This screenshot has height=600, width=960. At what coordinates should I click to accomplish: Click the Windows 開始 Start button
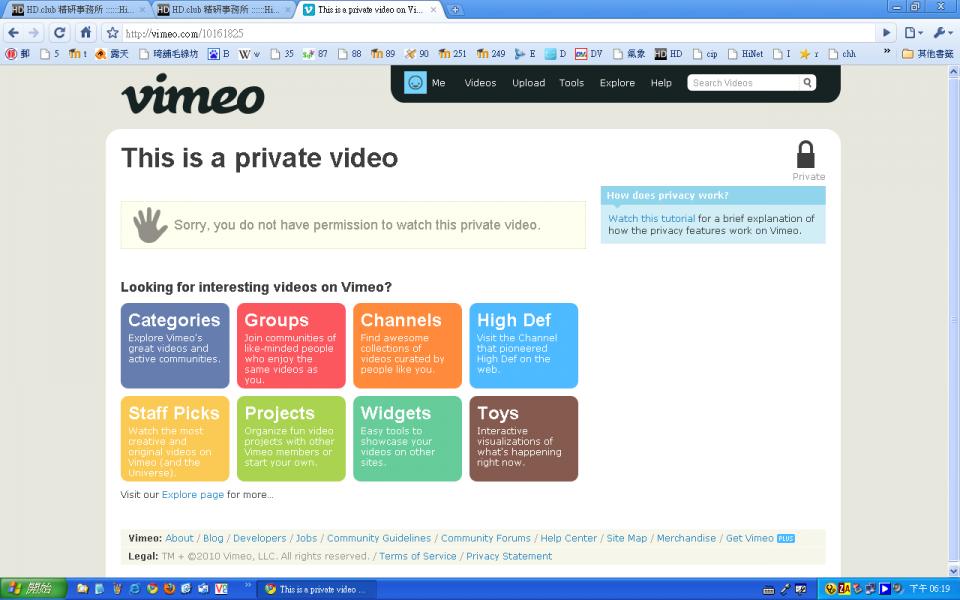tap(33, 589)
